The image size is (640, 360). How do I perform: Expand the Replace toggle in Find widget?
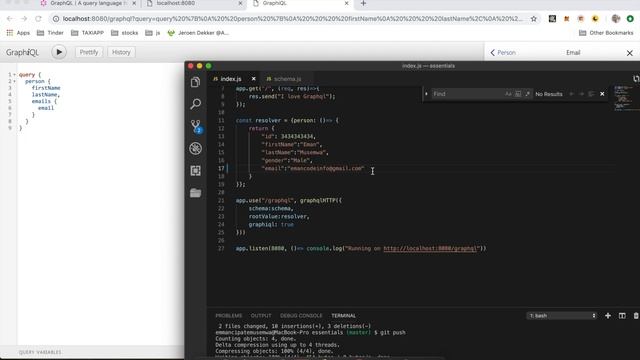427,94
